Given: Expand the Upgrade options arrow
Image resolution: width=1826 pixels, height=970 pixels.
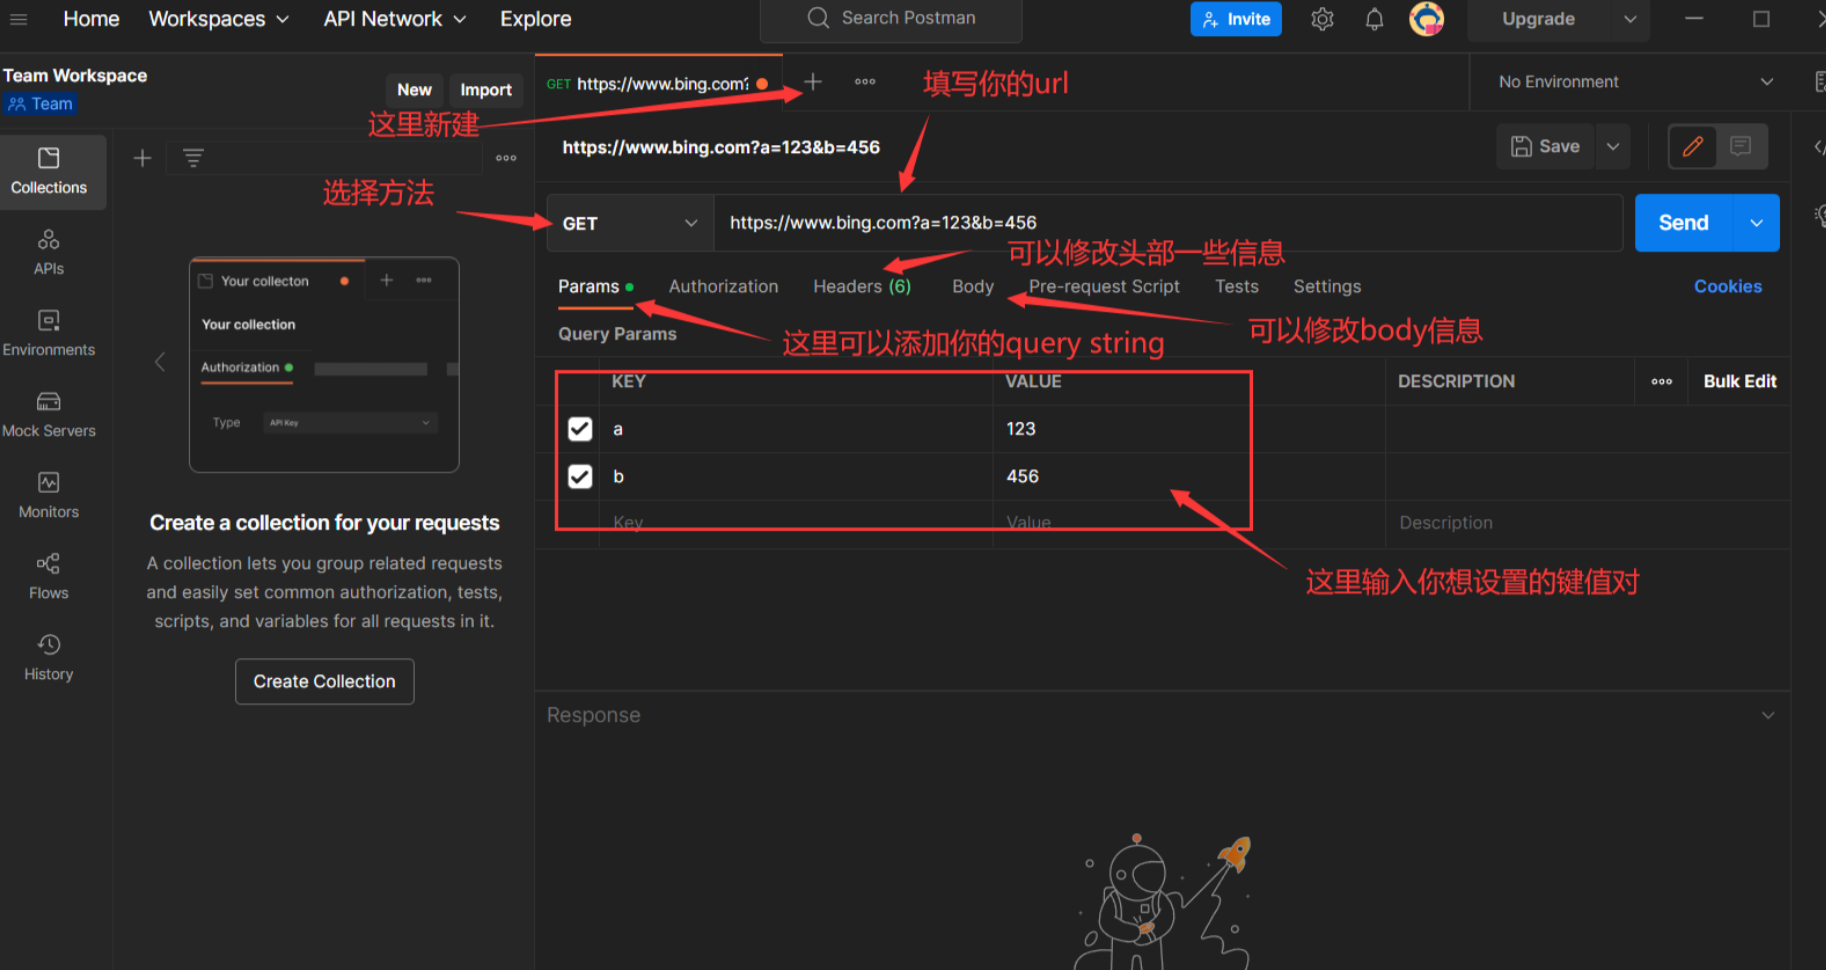Looking at the screenshot, I should click(x=1630, y=19).
